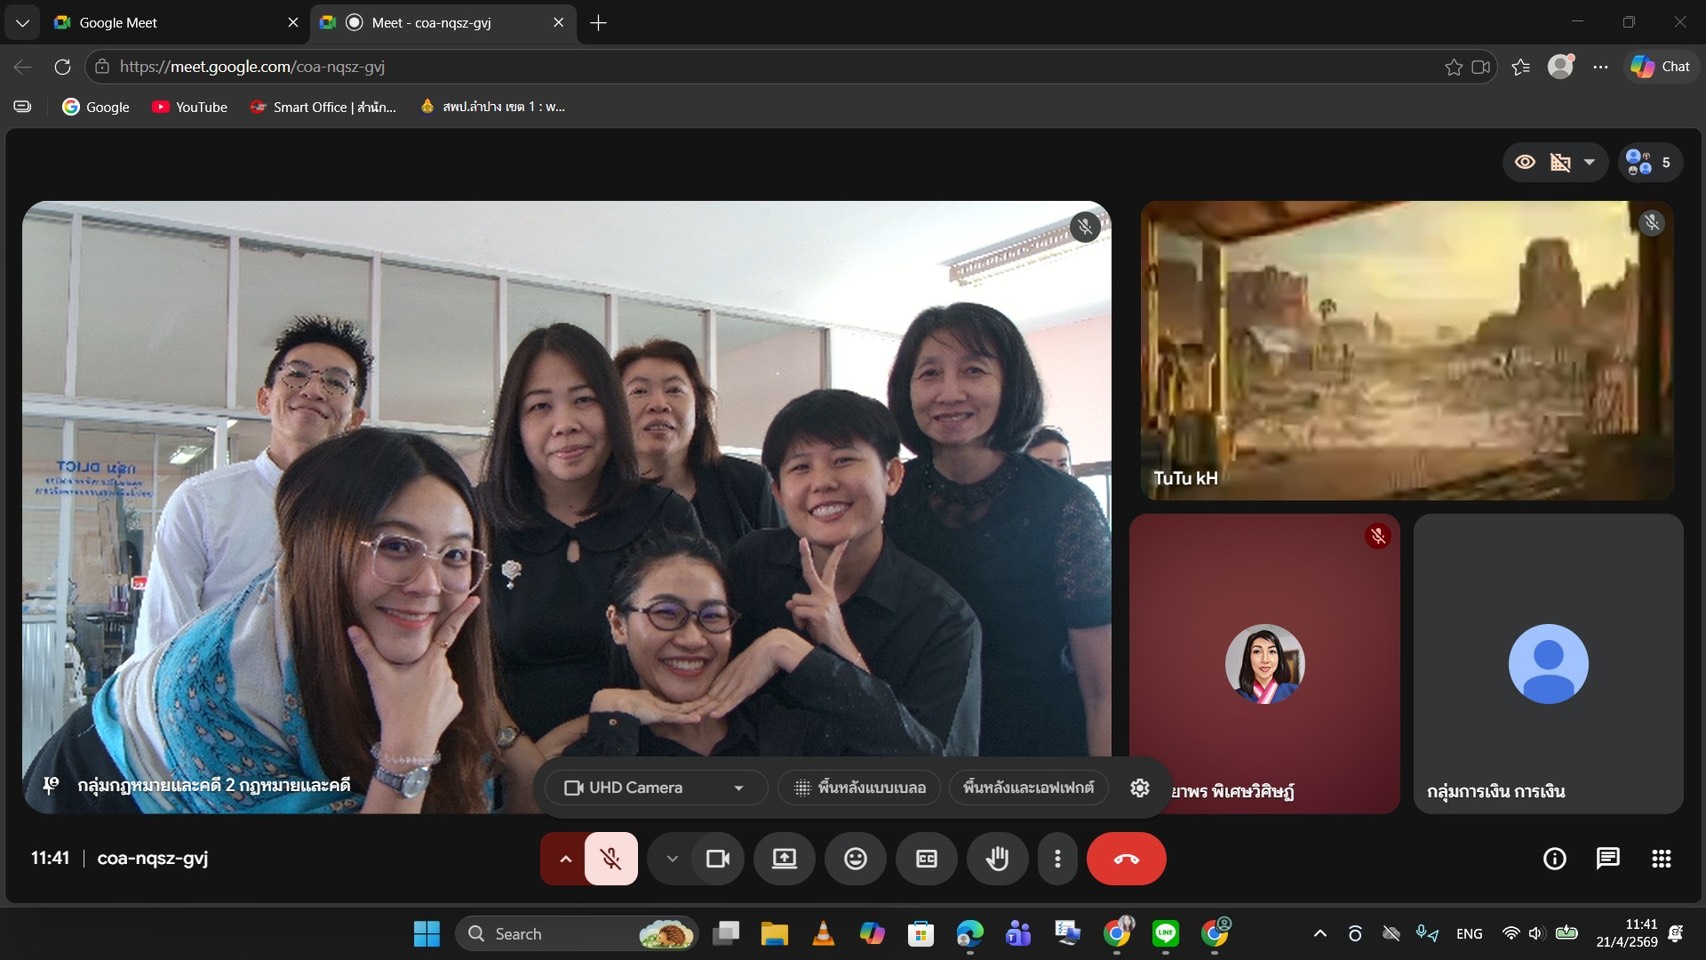Image resolution: width=1706 pixels, height=960 pixels.
Task: Click the backgrounds and effects button
Action: [1028, 788]
